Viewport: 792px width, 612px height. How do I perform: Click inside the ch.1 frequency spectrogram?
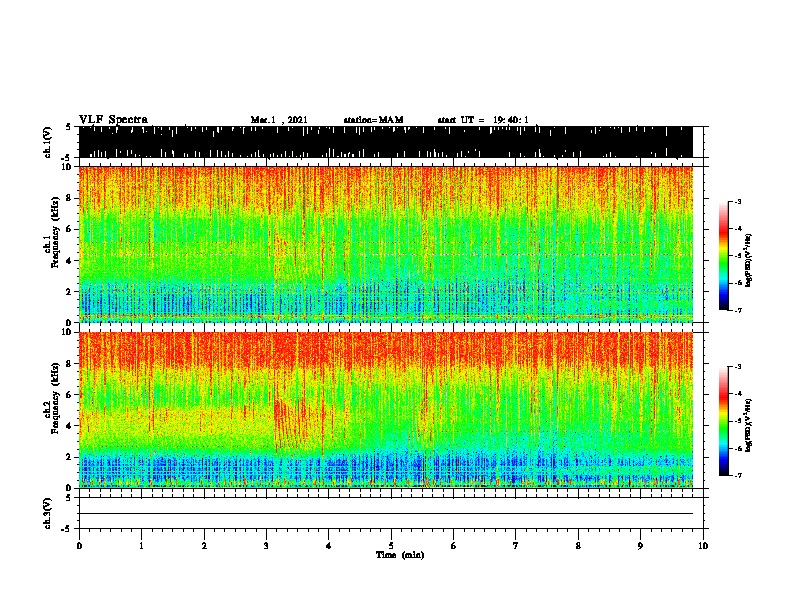click(385, 244)
